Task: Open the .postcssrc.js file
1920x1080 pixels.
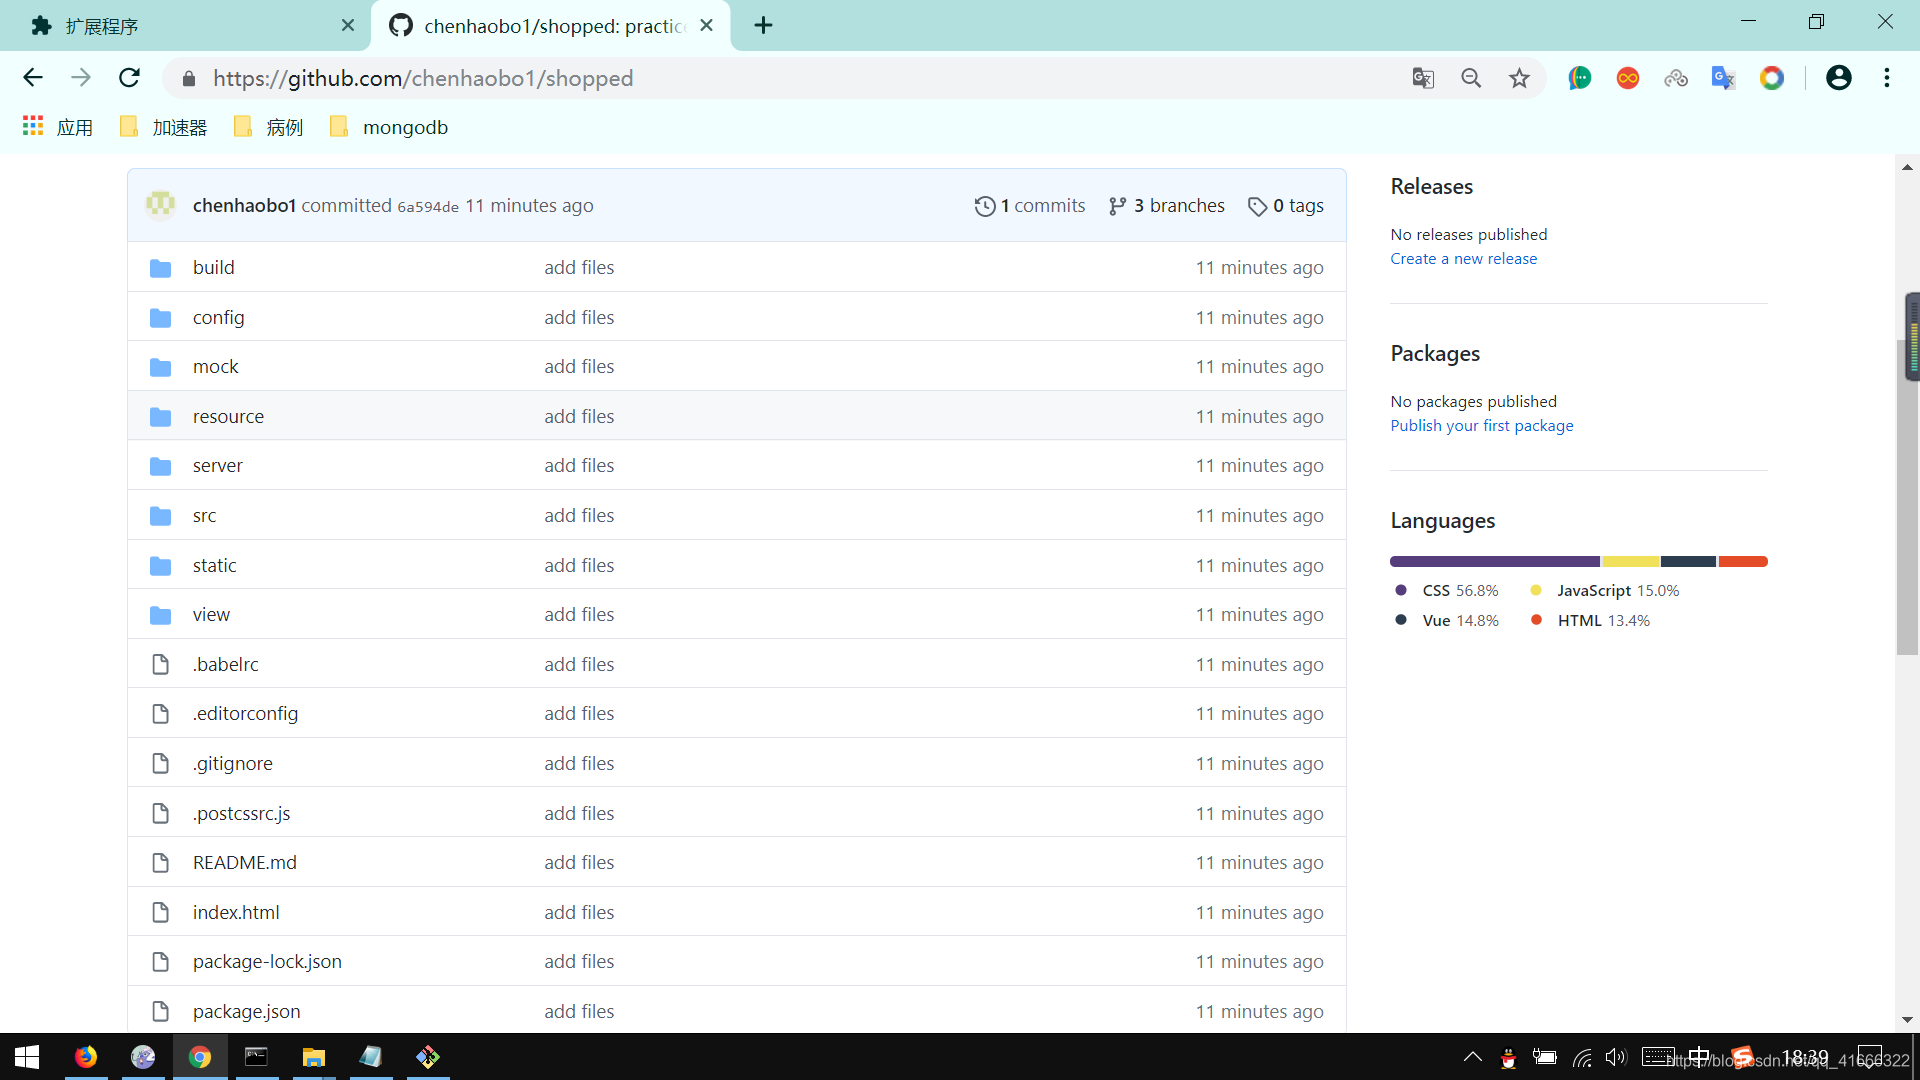Action: [242, 813]
